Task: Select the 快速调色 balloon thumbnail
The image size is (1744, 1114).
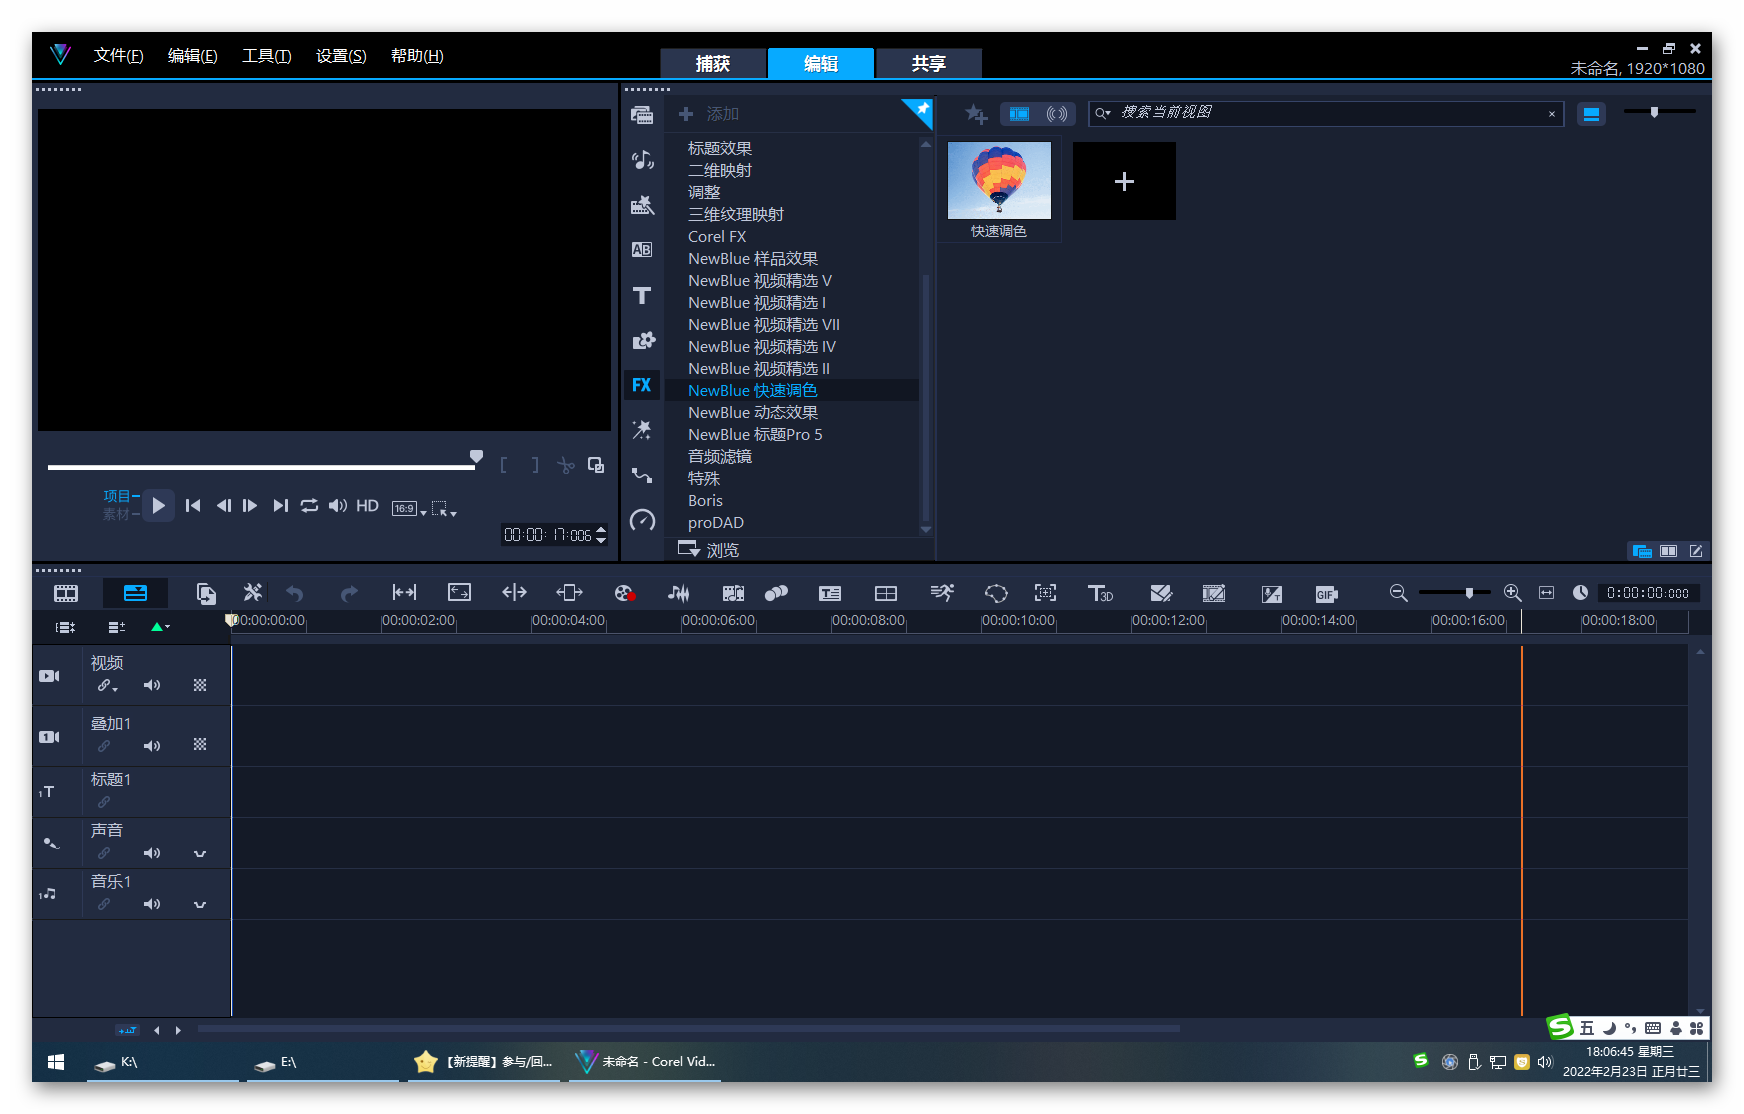Action: pyautogui.click(x=999, y=180)
